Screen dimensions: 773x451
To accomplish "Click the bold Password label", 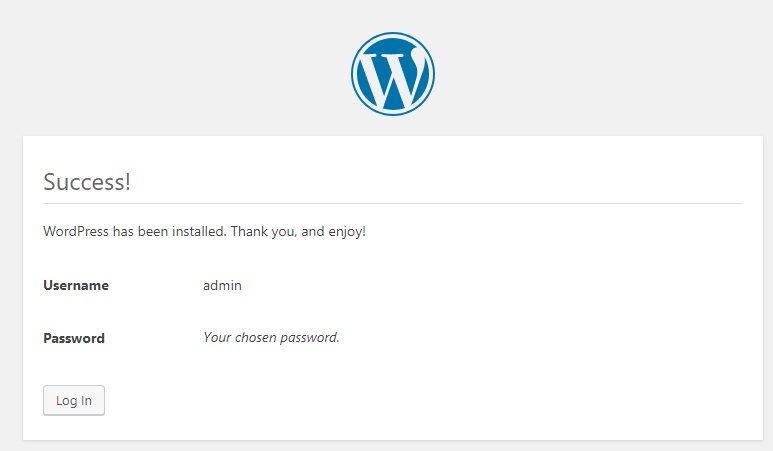I will pyautogui.click(x=74, y=338).
